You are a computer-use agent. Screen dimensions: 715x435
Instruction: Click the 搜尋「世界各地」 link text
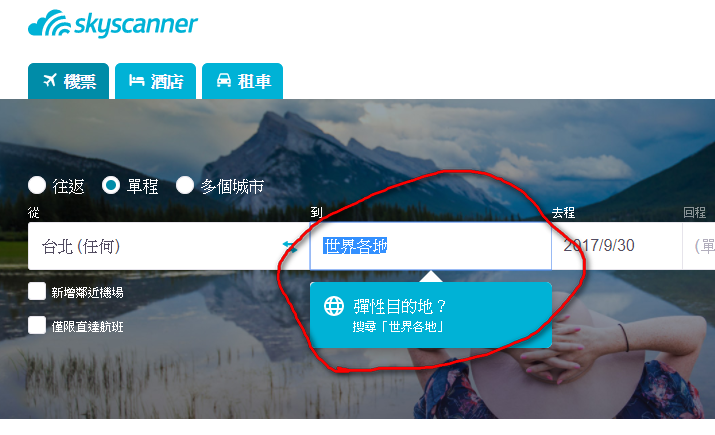click(398, 326)
